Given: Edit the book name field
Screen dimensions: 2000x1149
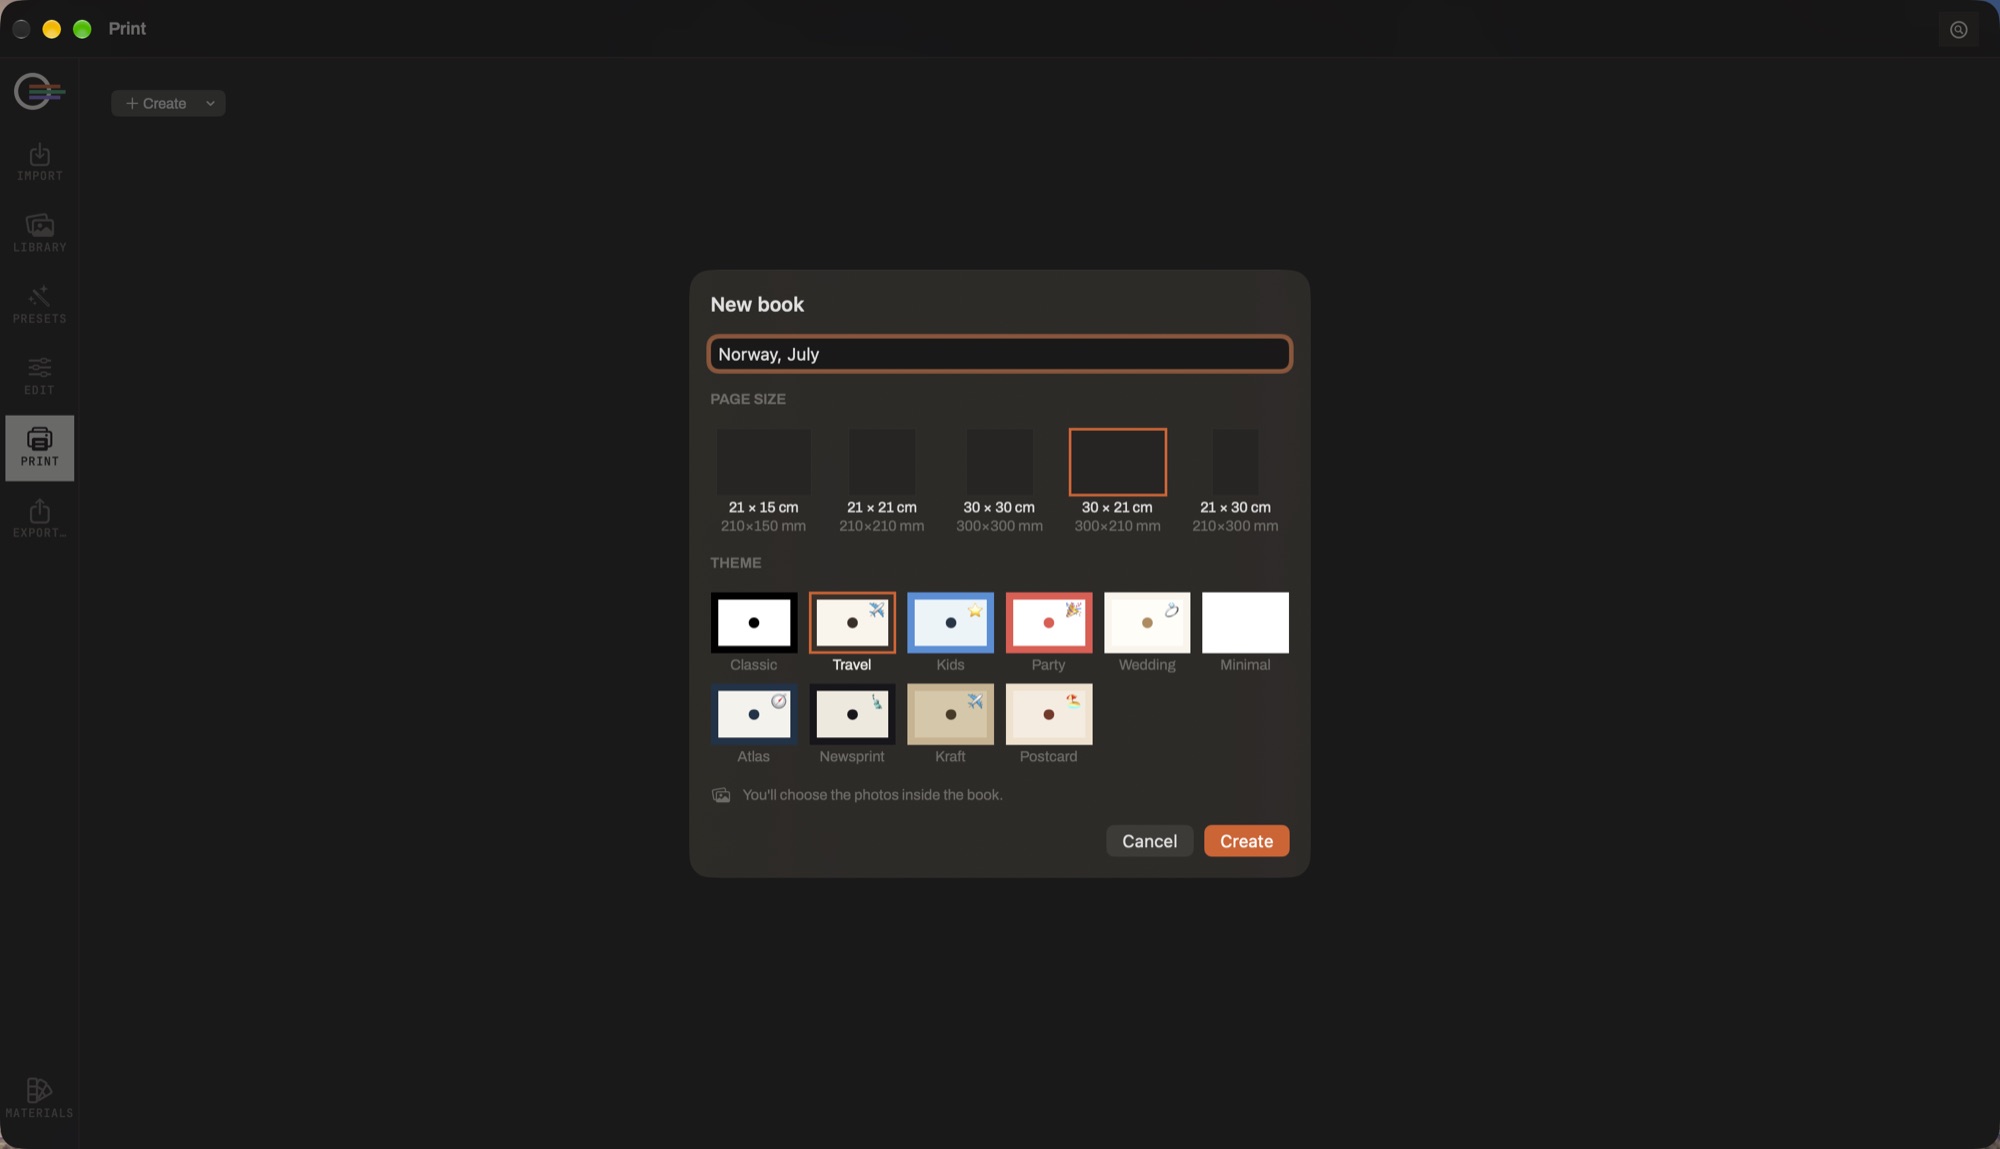Looking at the screenshot, I should click(x=999, y=354).
